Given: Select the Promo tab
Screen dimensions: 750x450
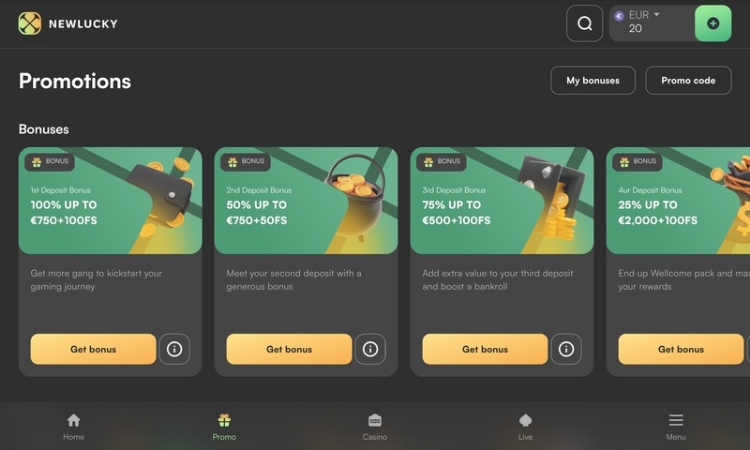Looking at the screenshot, I should pyautogui.click(x=224, y=427).
